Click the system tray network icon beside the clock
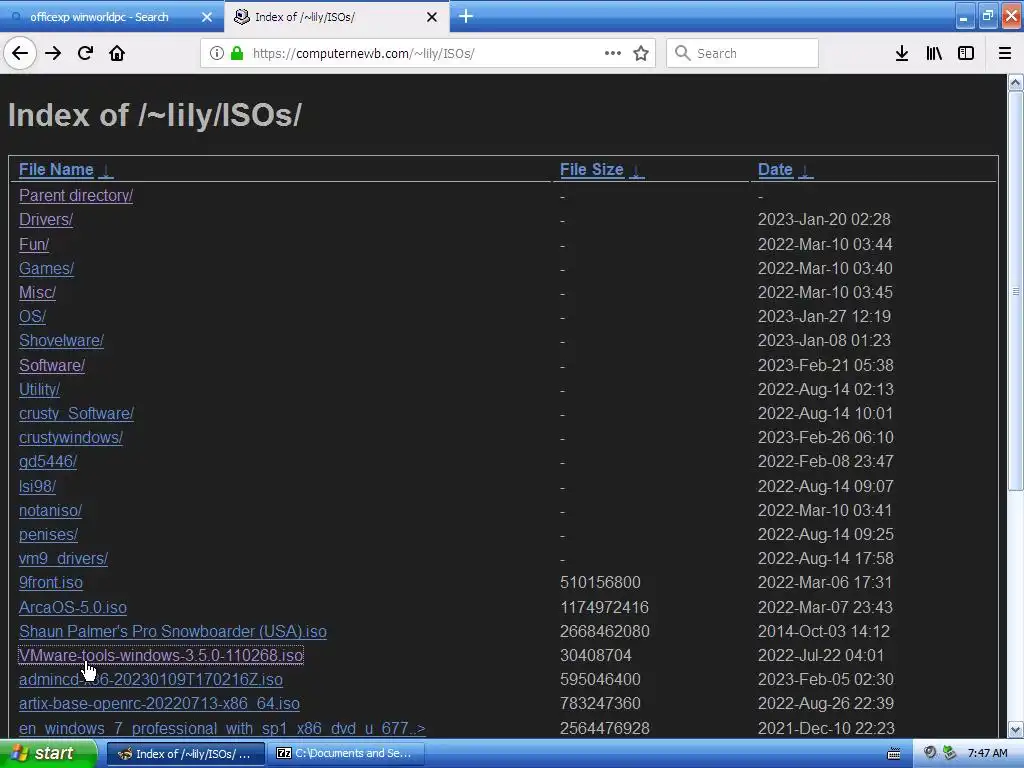The image size is (1024, 768). (949, 753)
